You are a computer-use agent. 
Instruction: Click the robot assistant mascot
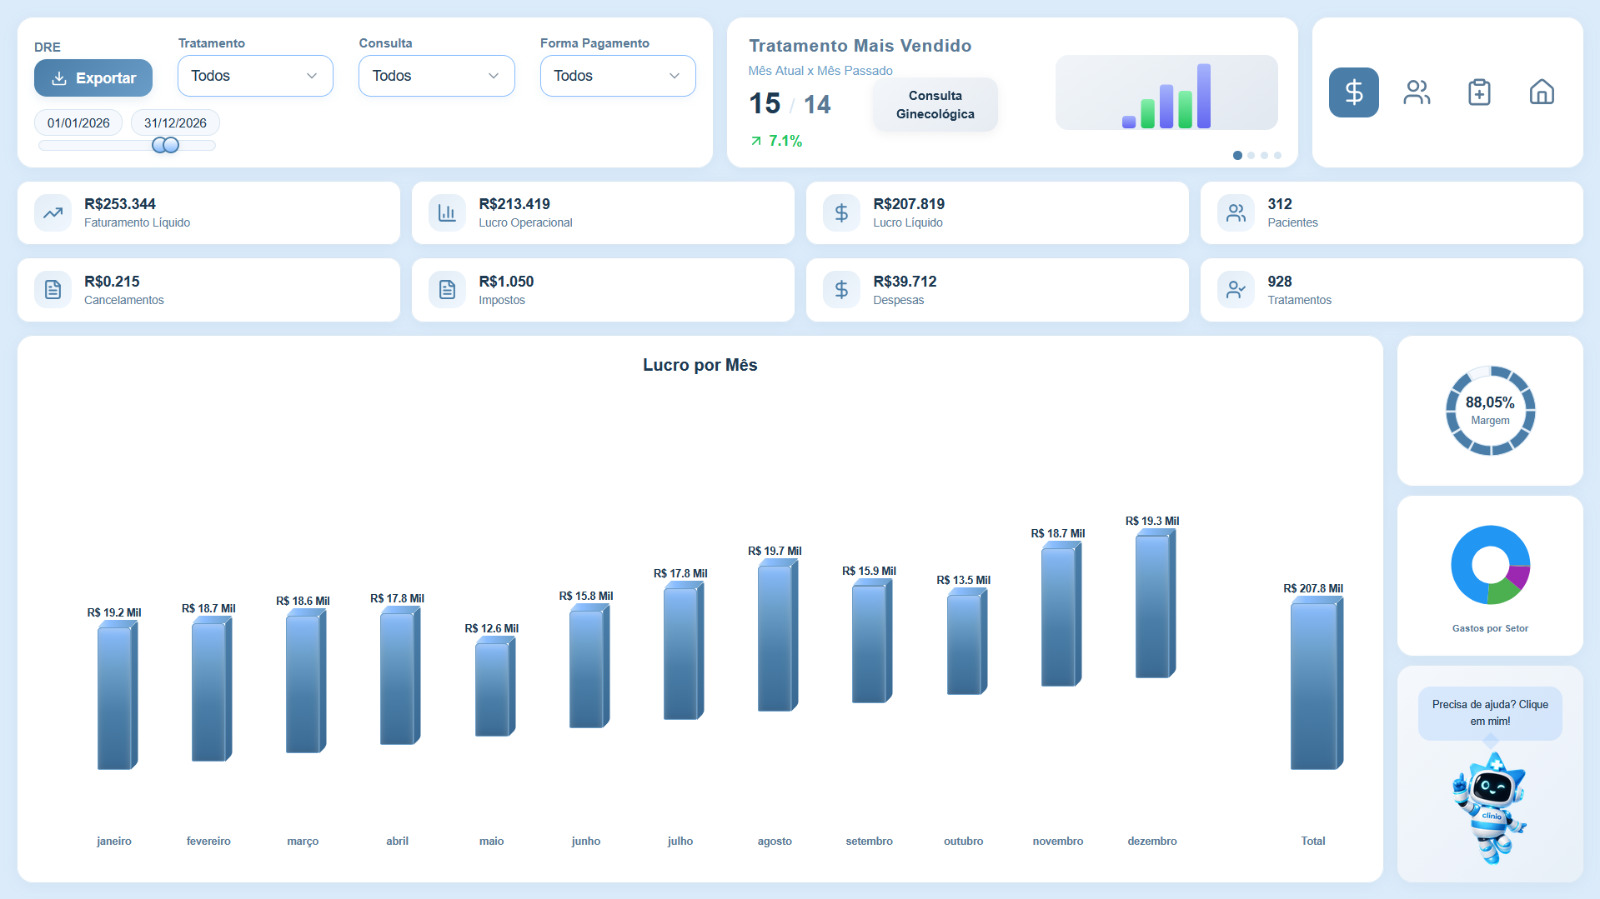(1489, 808)
